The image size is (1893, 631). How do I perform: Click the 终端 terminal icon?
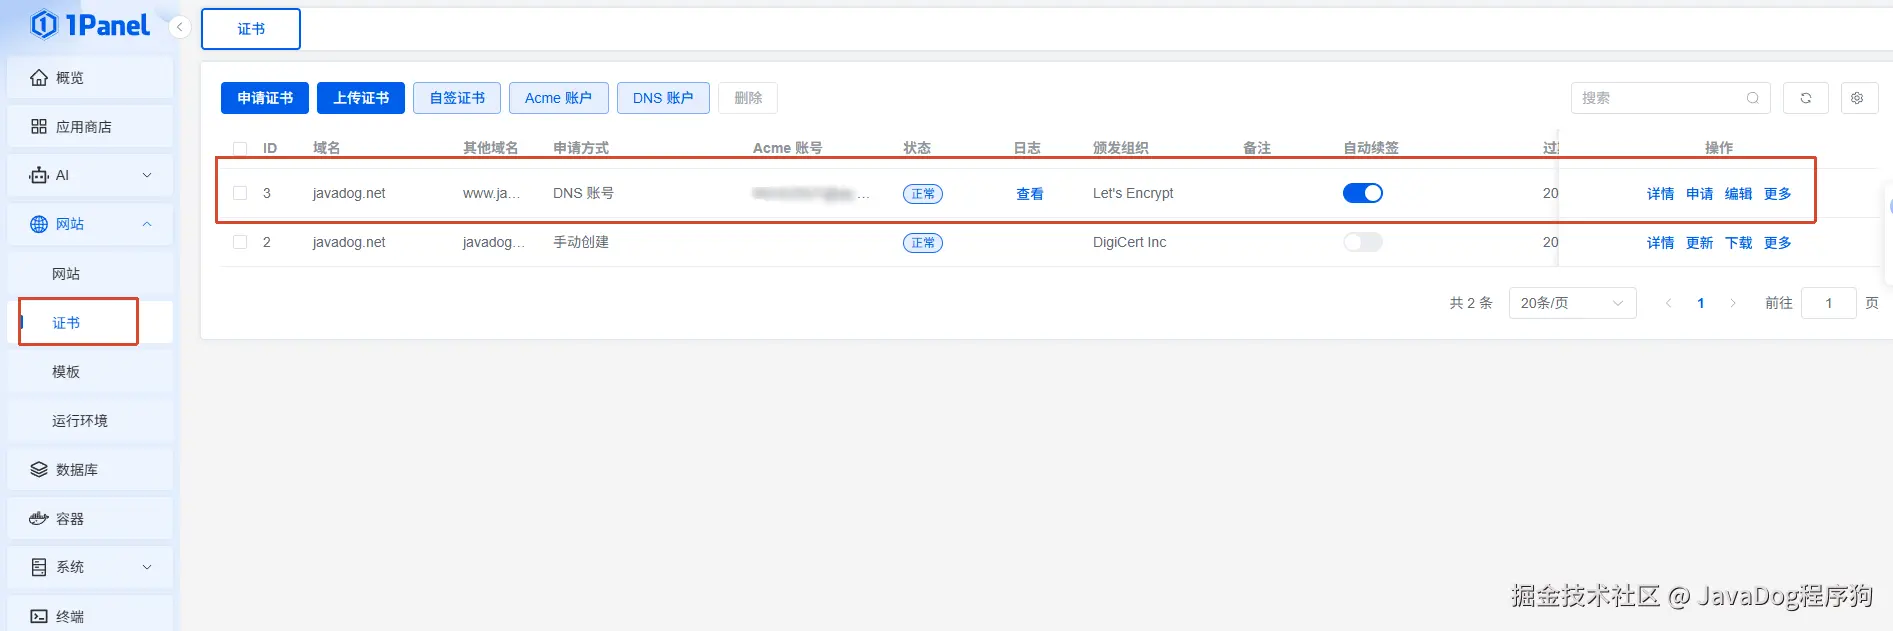pyautogui.click(x=39, y=616)
